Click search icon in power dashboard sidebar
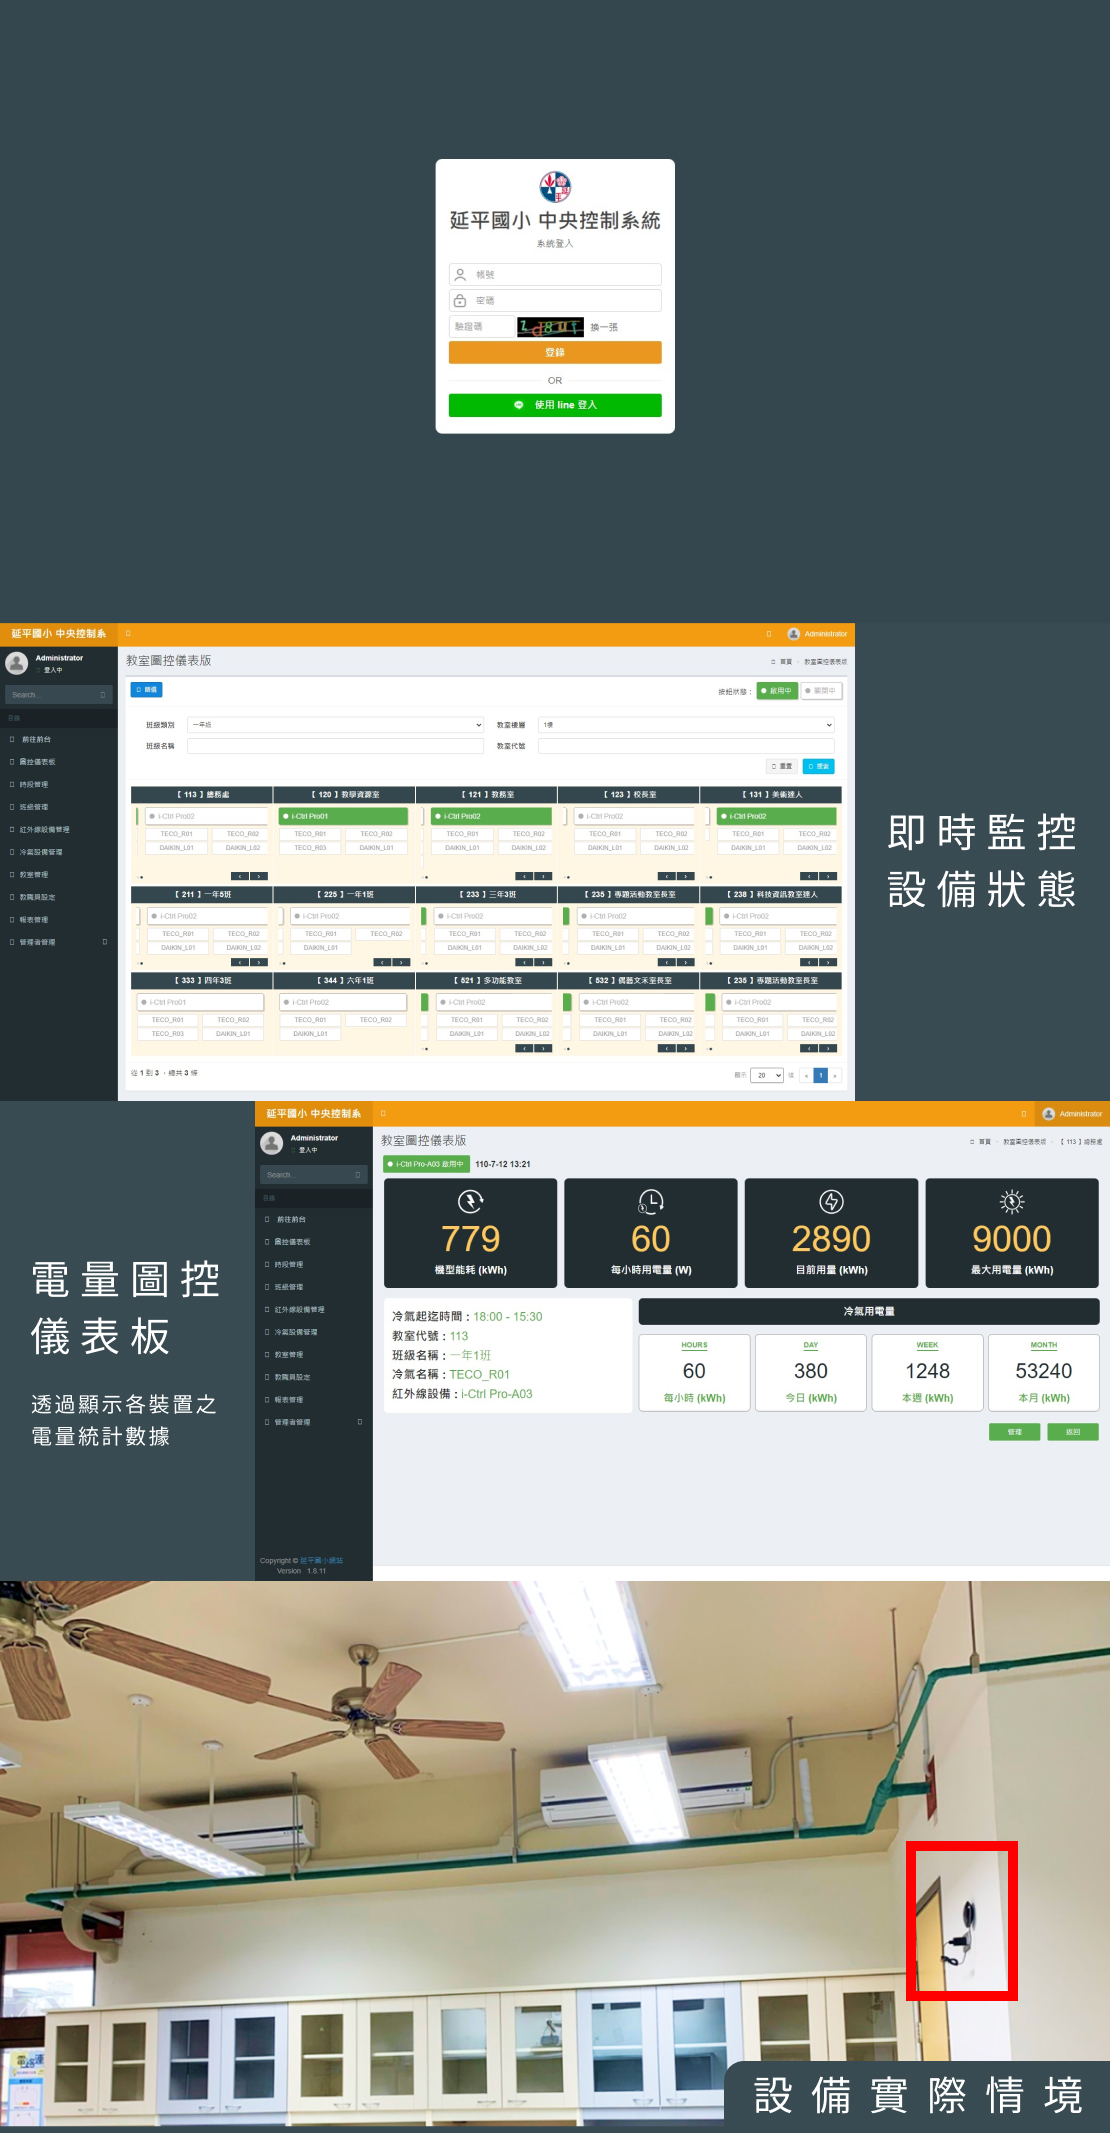1110x2133 pixels. coord(358,1175)
